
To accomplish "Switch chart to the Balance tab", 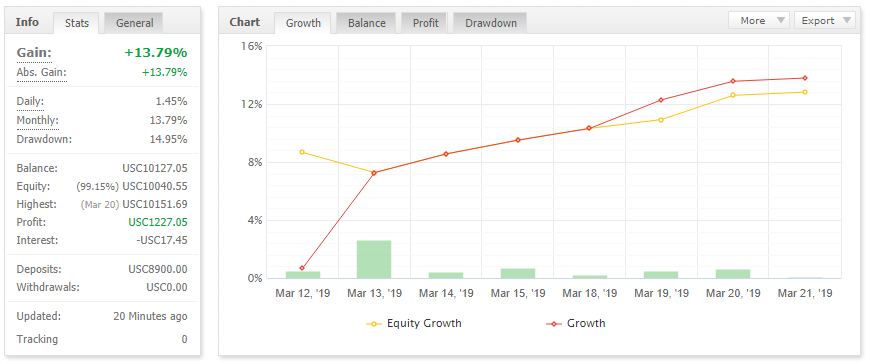I will pos(366,23).
